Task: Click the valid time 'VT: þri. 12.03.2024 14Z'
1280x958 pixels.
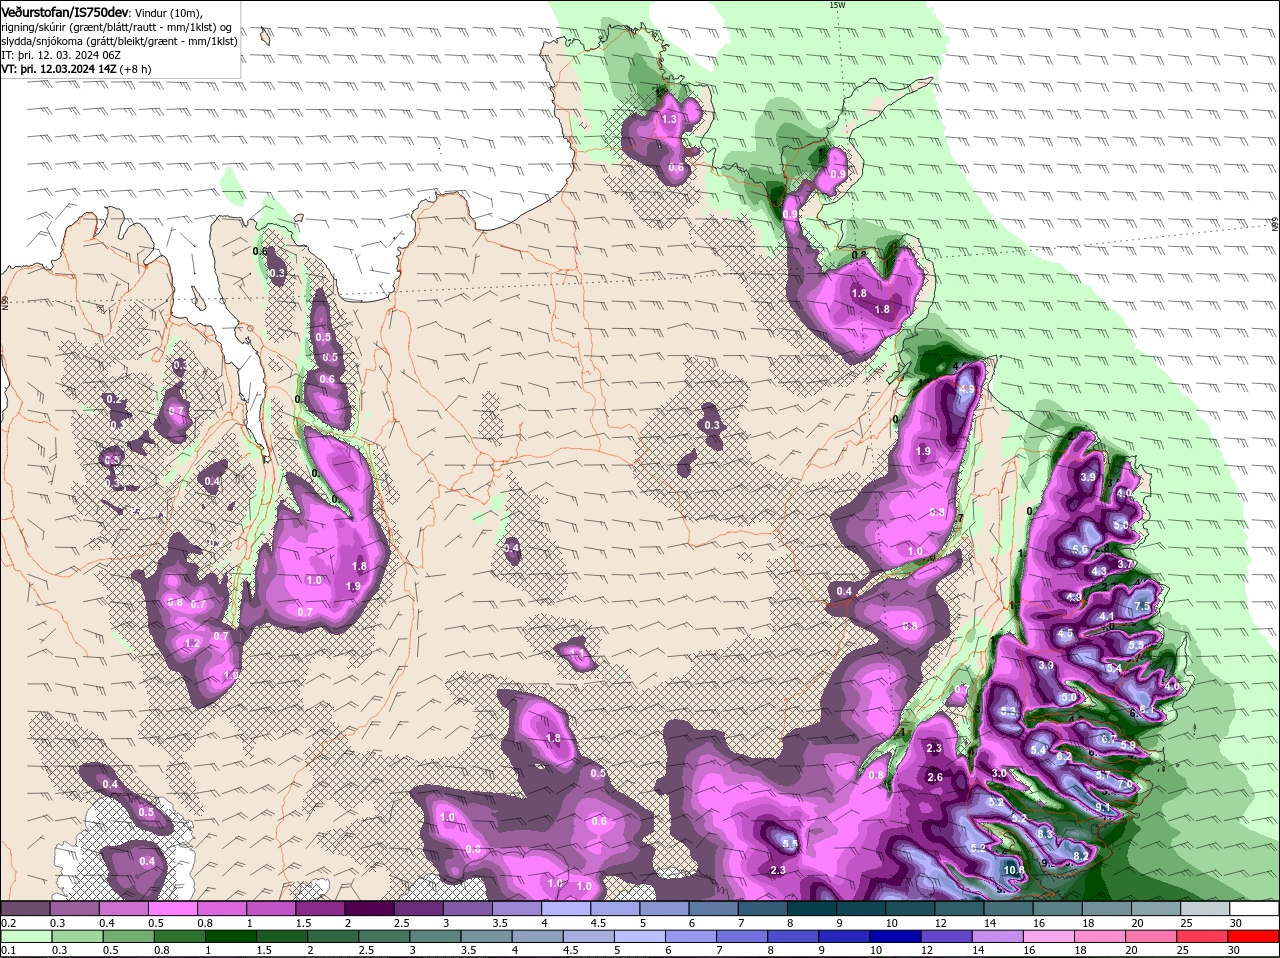Action: click(x=61, y=69)
